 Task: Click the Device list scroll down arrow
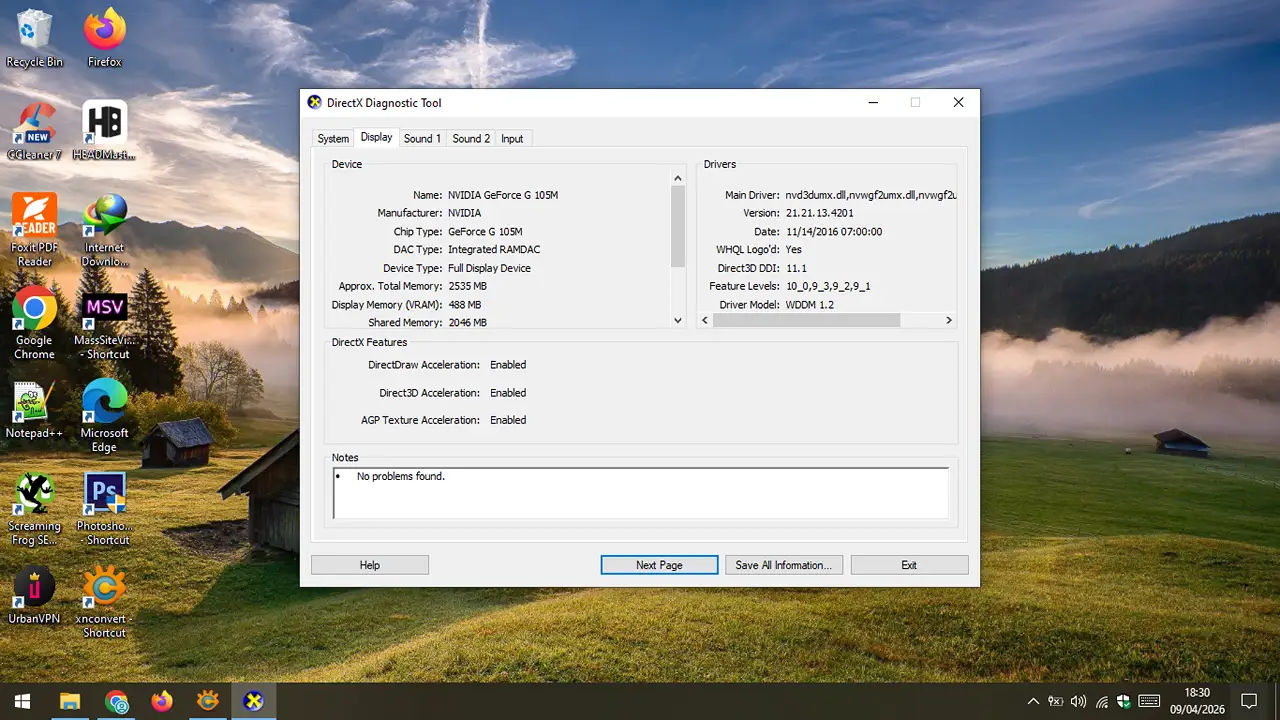pyautogui.click(x=678, y=320)
